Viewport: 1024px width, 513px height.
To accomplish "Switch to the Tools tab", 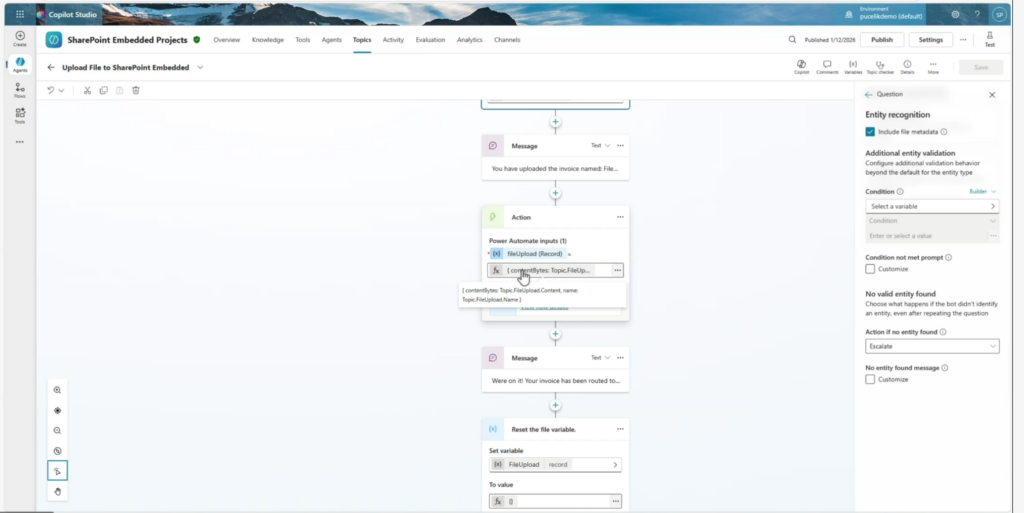I will [302, 40].
